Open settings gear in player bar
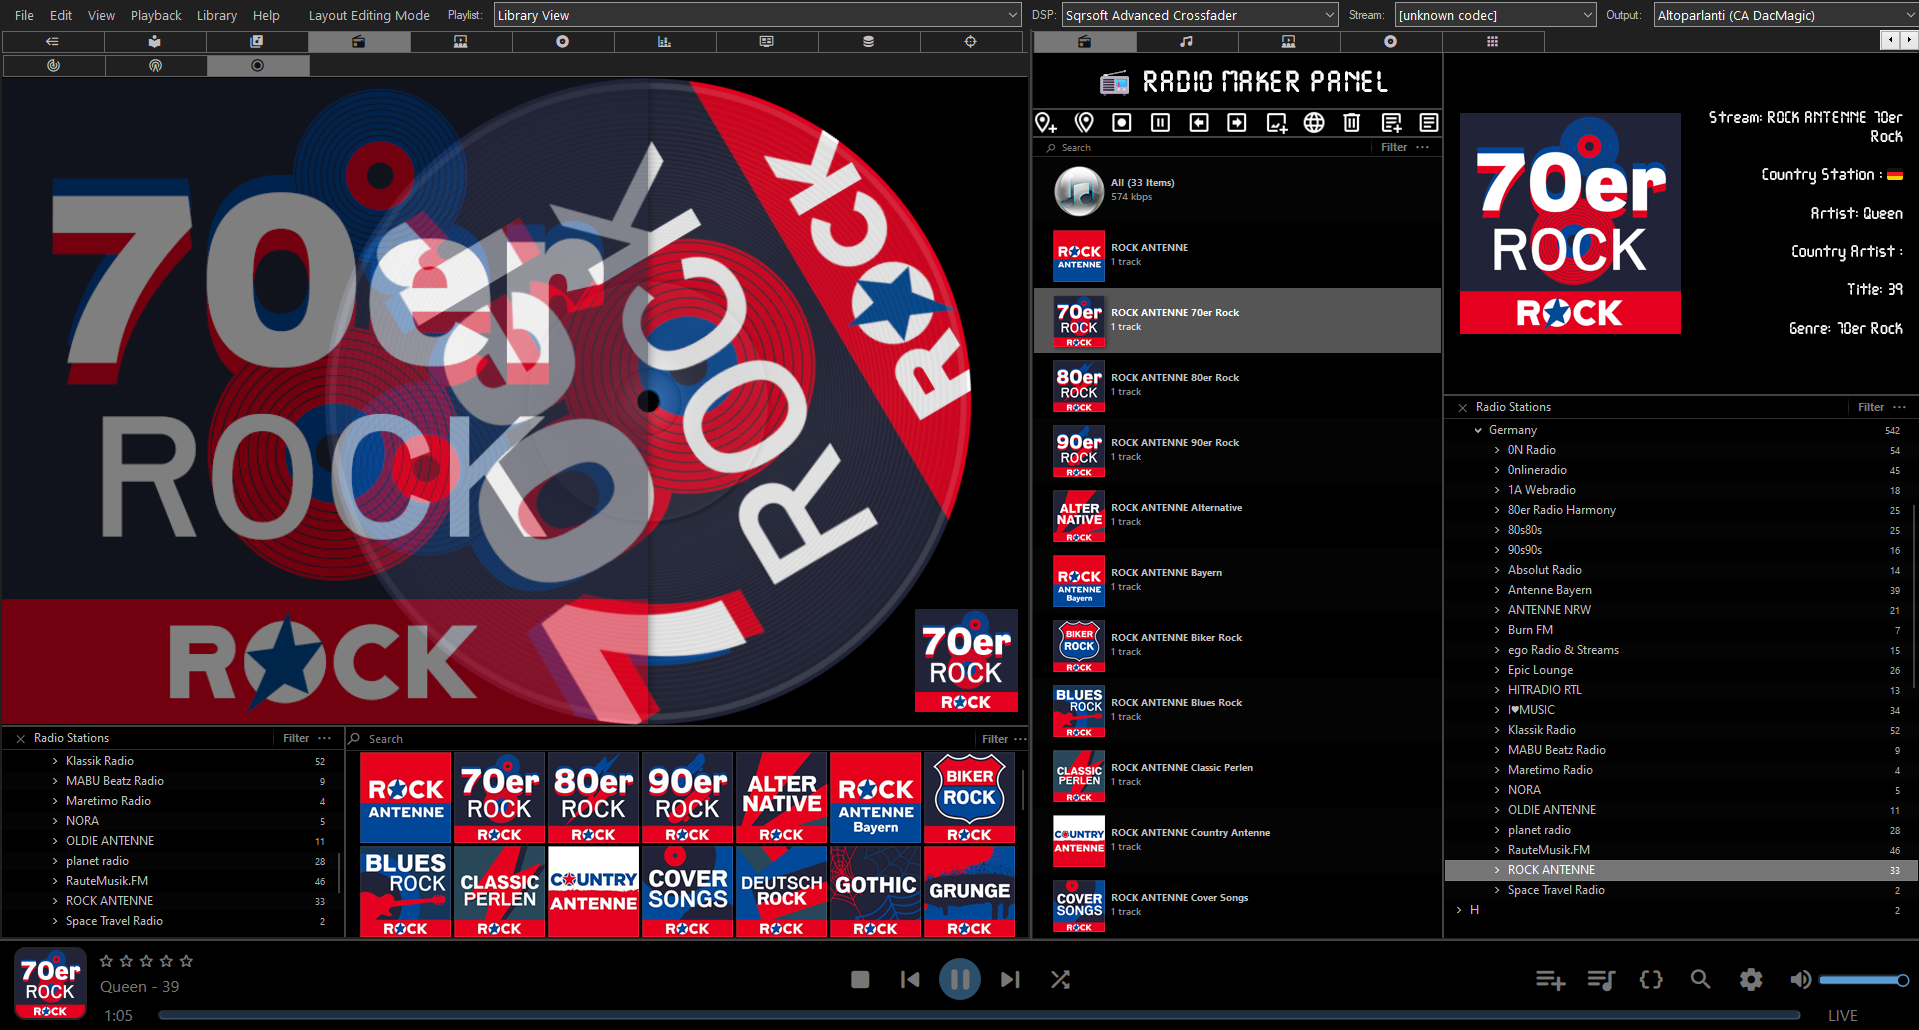1919x1030 pixels. (x=1751, y=980)
